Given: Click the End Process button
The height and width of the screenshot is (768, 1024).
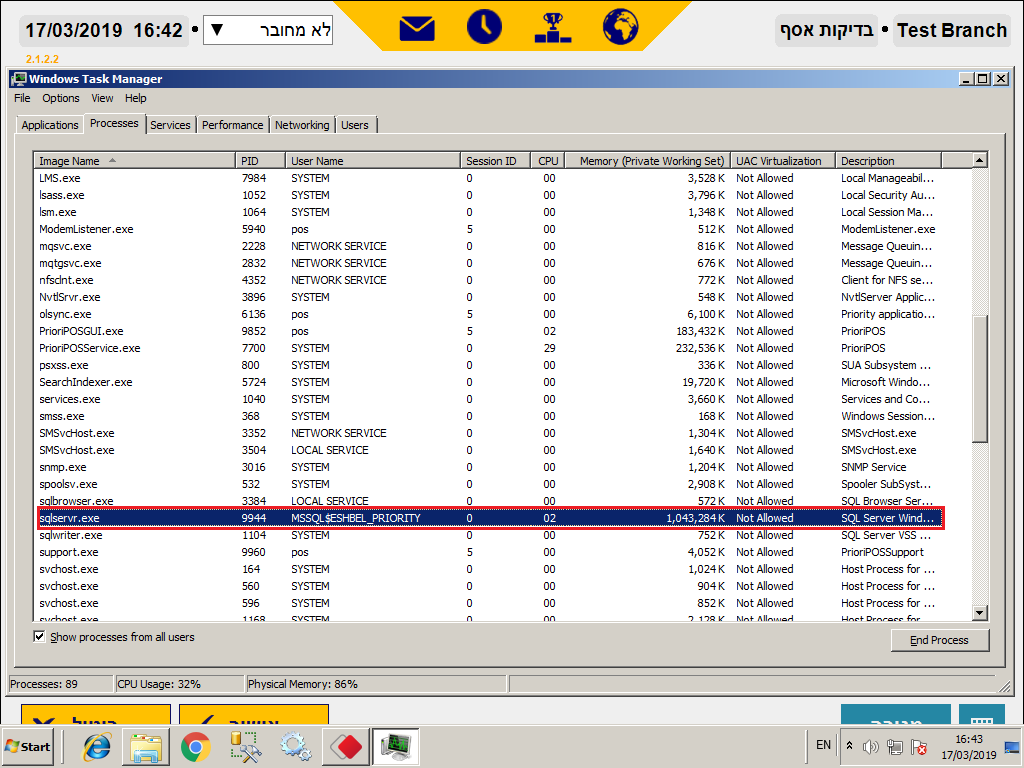Looking at the screenshot, I should 940,640.
